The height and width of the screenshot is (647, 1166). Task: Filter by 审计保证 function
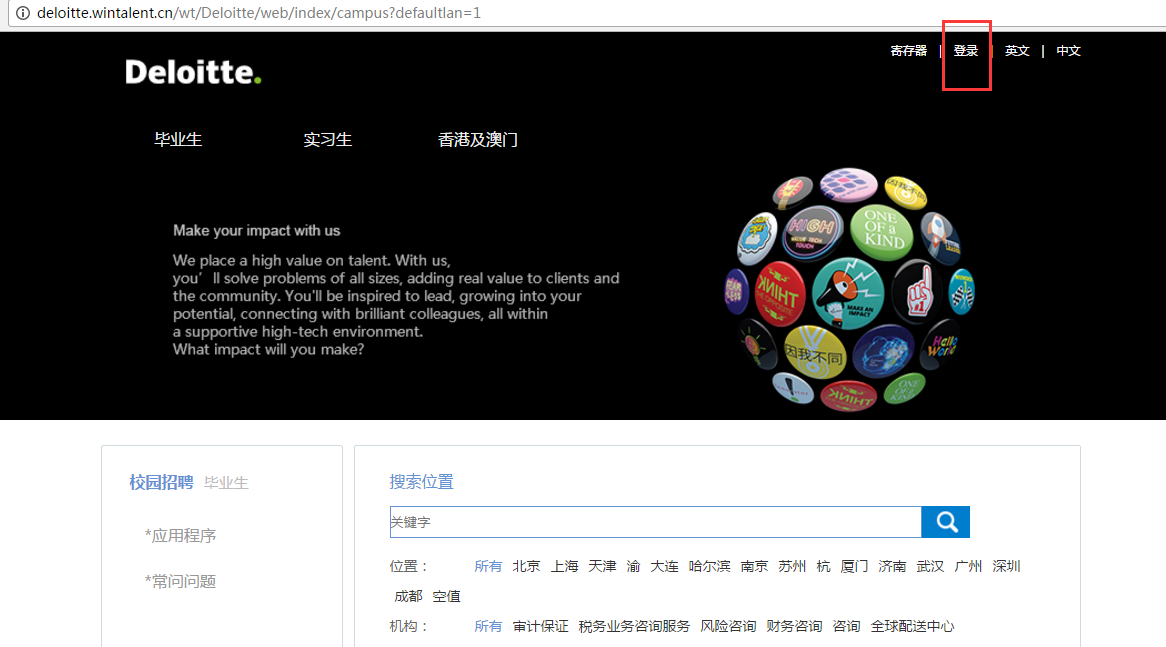(540, 626)
